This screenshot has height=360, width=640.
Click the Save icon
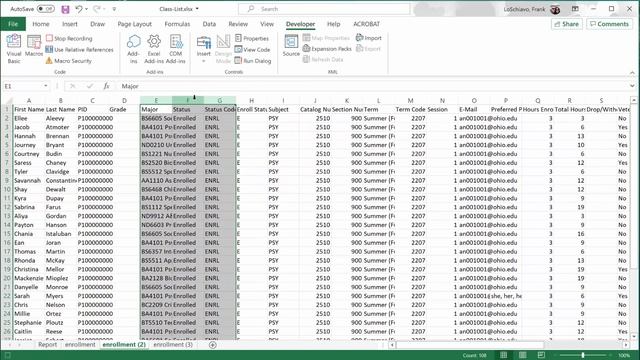[65, 9]
